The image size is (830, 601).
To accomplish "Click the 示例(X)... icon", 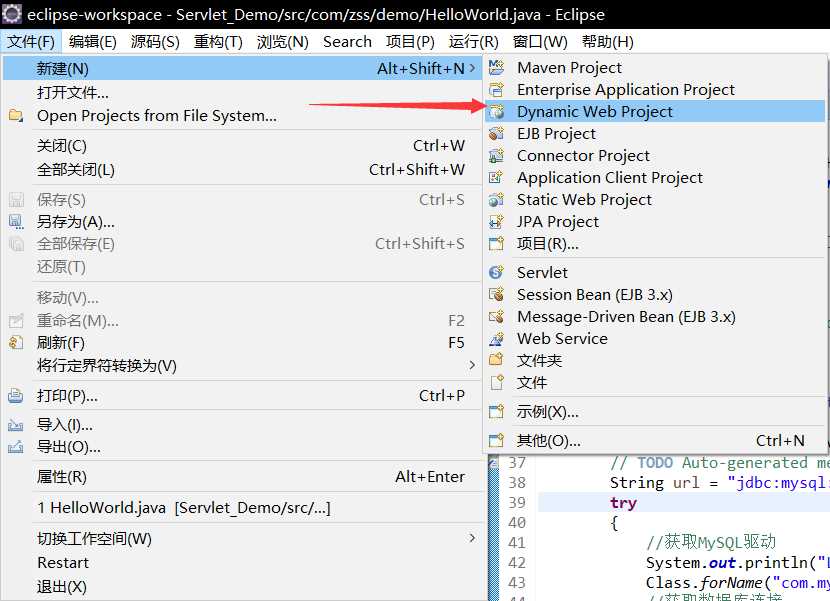I will [496, 411].
